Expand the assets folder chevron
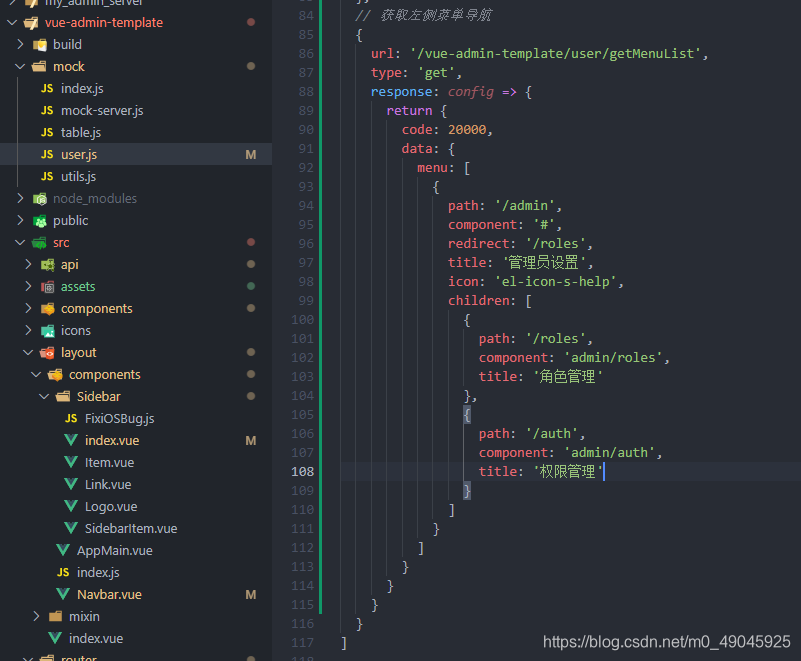The height and width of the screenshot is (661, 801). tap(28, 286)
